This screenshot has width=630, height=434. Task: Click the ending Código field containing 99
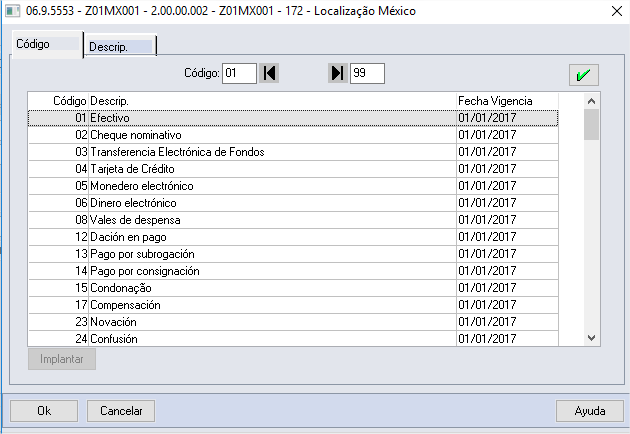(367, 74)
